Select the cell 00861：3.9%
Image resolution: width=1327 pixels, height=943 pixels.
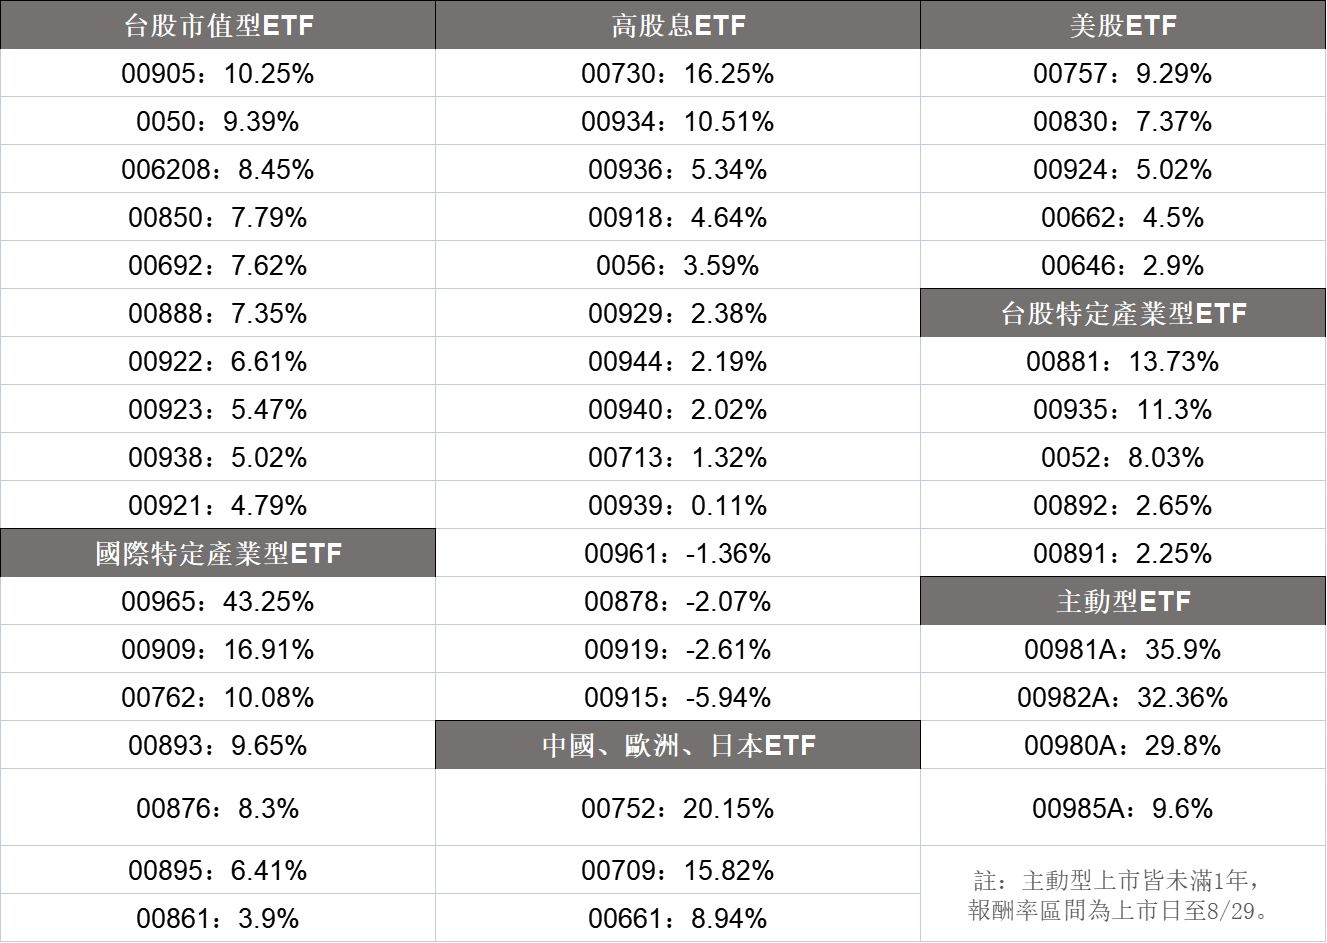[x=218, y=918]
